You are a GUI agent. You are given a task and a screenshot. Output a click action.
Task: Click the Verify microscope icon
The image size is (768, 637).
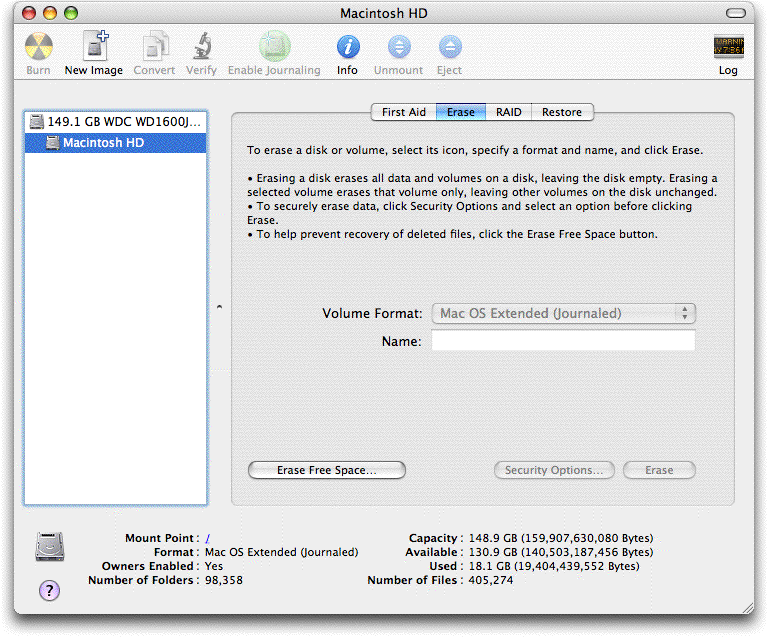[x=201, y=47]
